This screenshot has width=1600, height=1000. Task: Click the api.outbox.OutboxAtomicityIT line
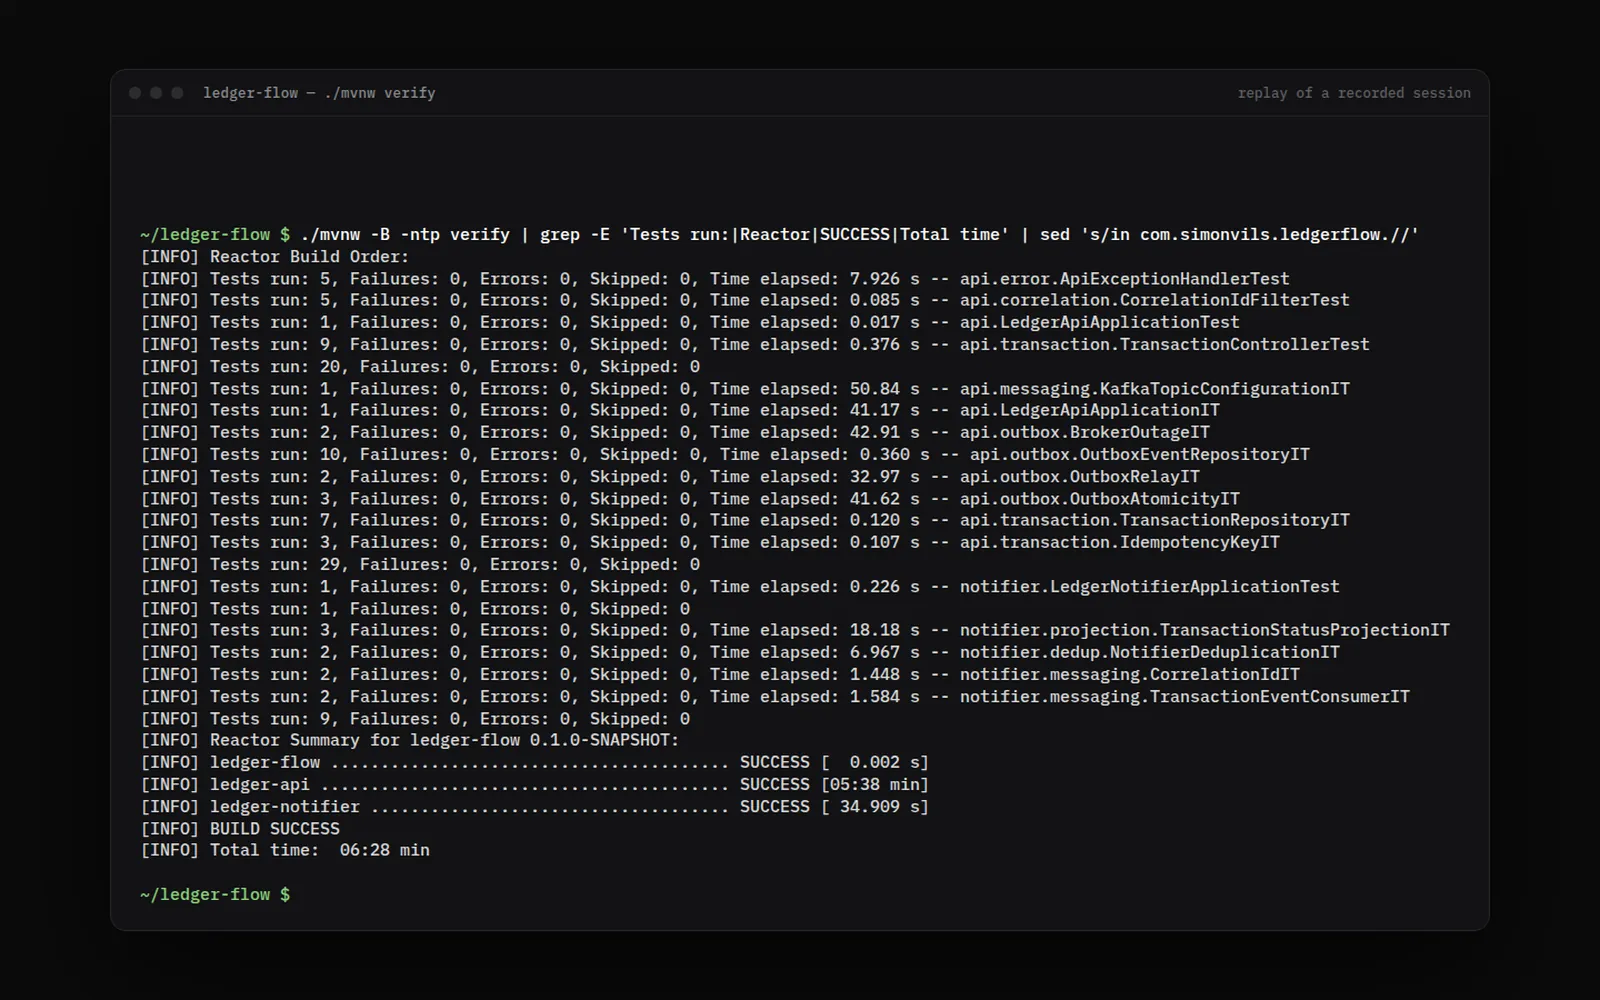[x=690, y=499]
